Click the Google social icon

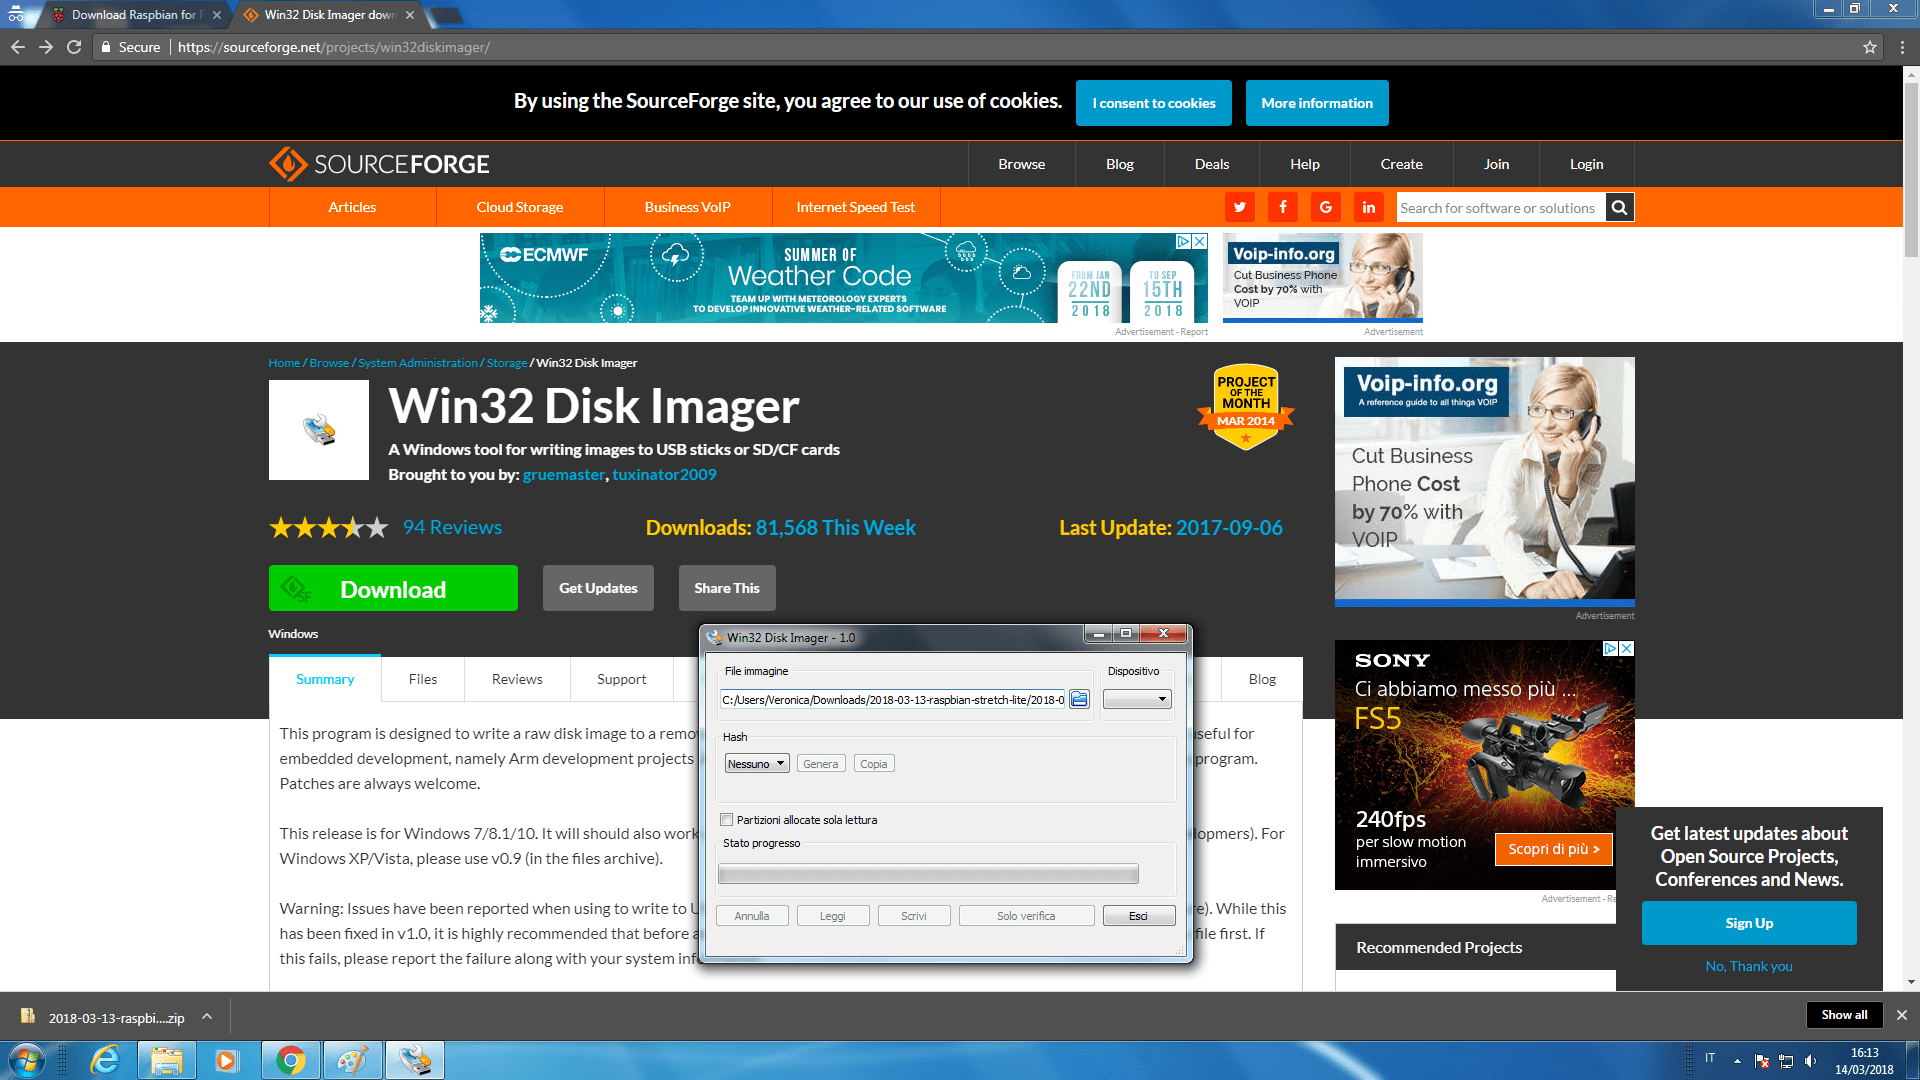click(x=1326, y=207)
